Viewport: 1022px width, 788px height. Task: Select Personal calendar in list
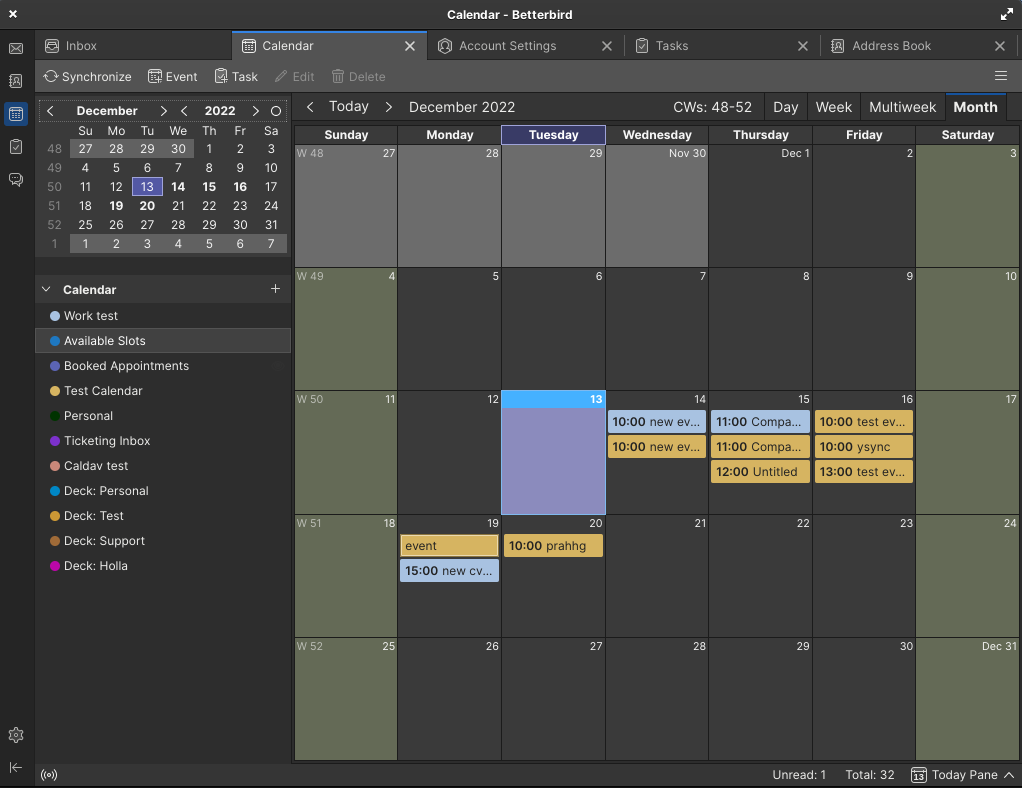pyautogui.click(x=163, y=416)
